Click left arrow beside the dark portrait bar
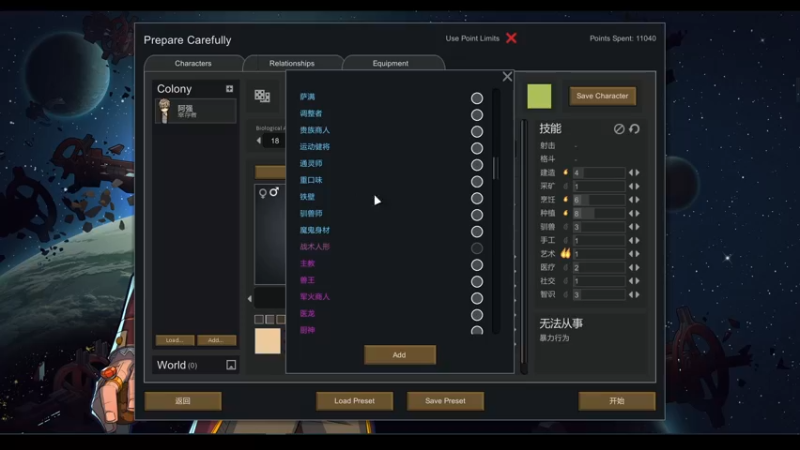This screenshot has height=450, width=800. click(x=249, y=298)
